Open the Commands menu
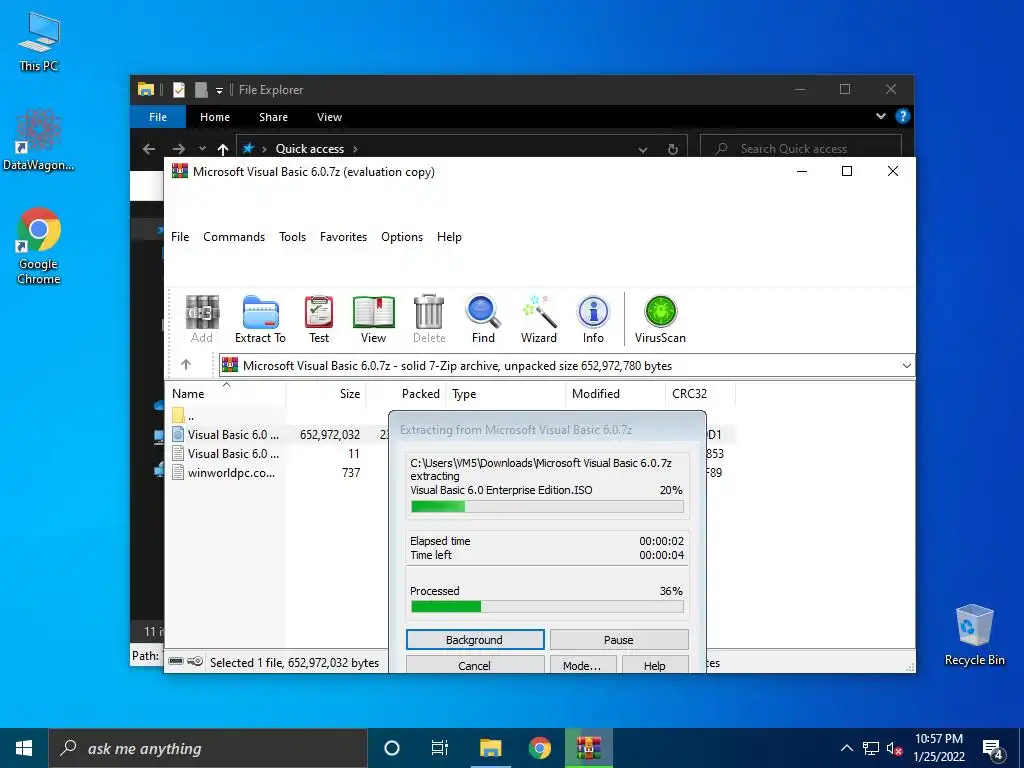Viewport: 1024px width, 768px height. click(234, 237)
